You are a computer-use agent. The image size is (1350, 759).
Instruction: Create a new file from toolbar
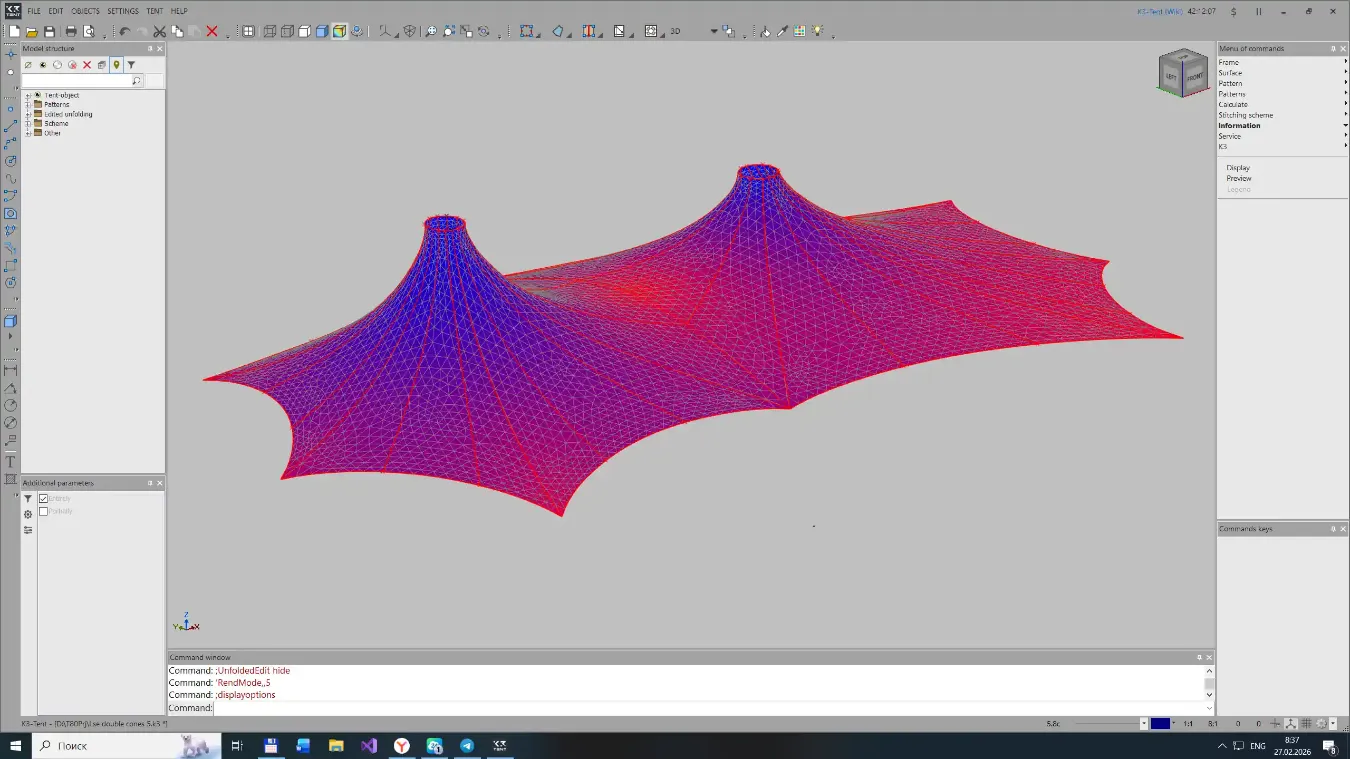15,31
